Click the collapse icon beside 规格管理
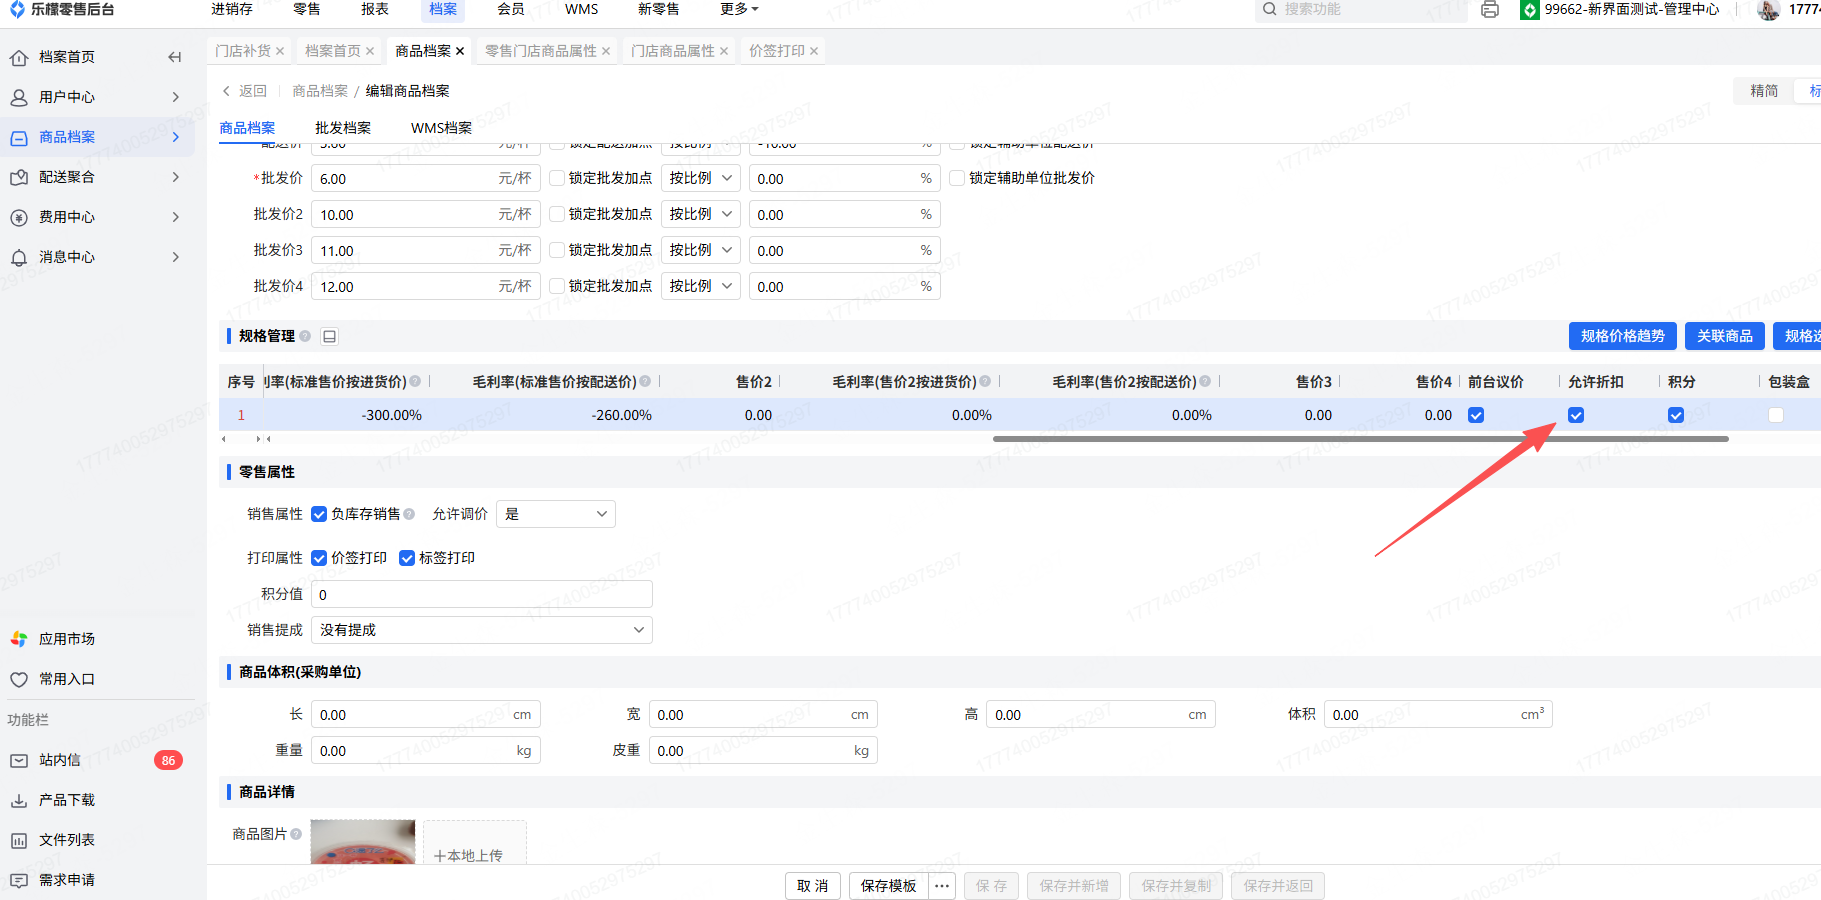 click(329, 336)
